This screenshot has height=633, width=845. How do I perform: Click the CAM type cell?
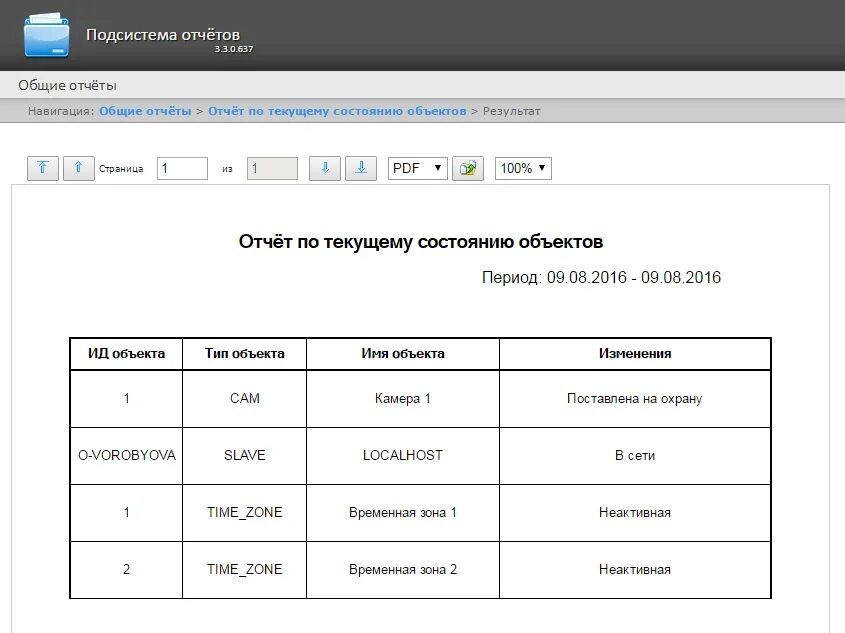tap(245, 399)
